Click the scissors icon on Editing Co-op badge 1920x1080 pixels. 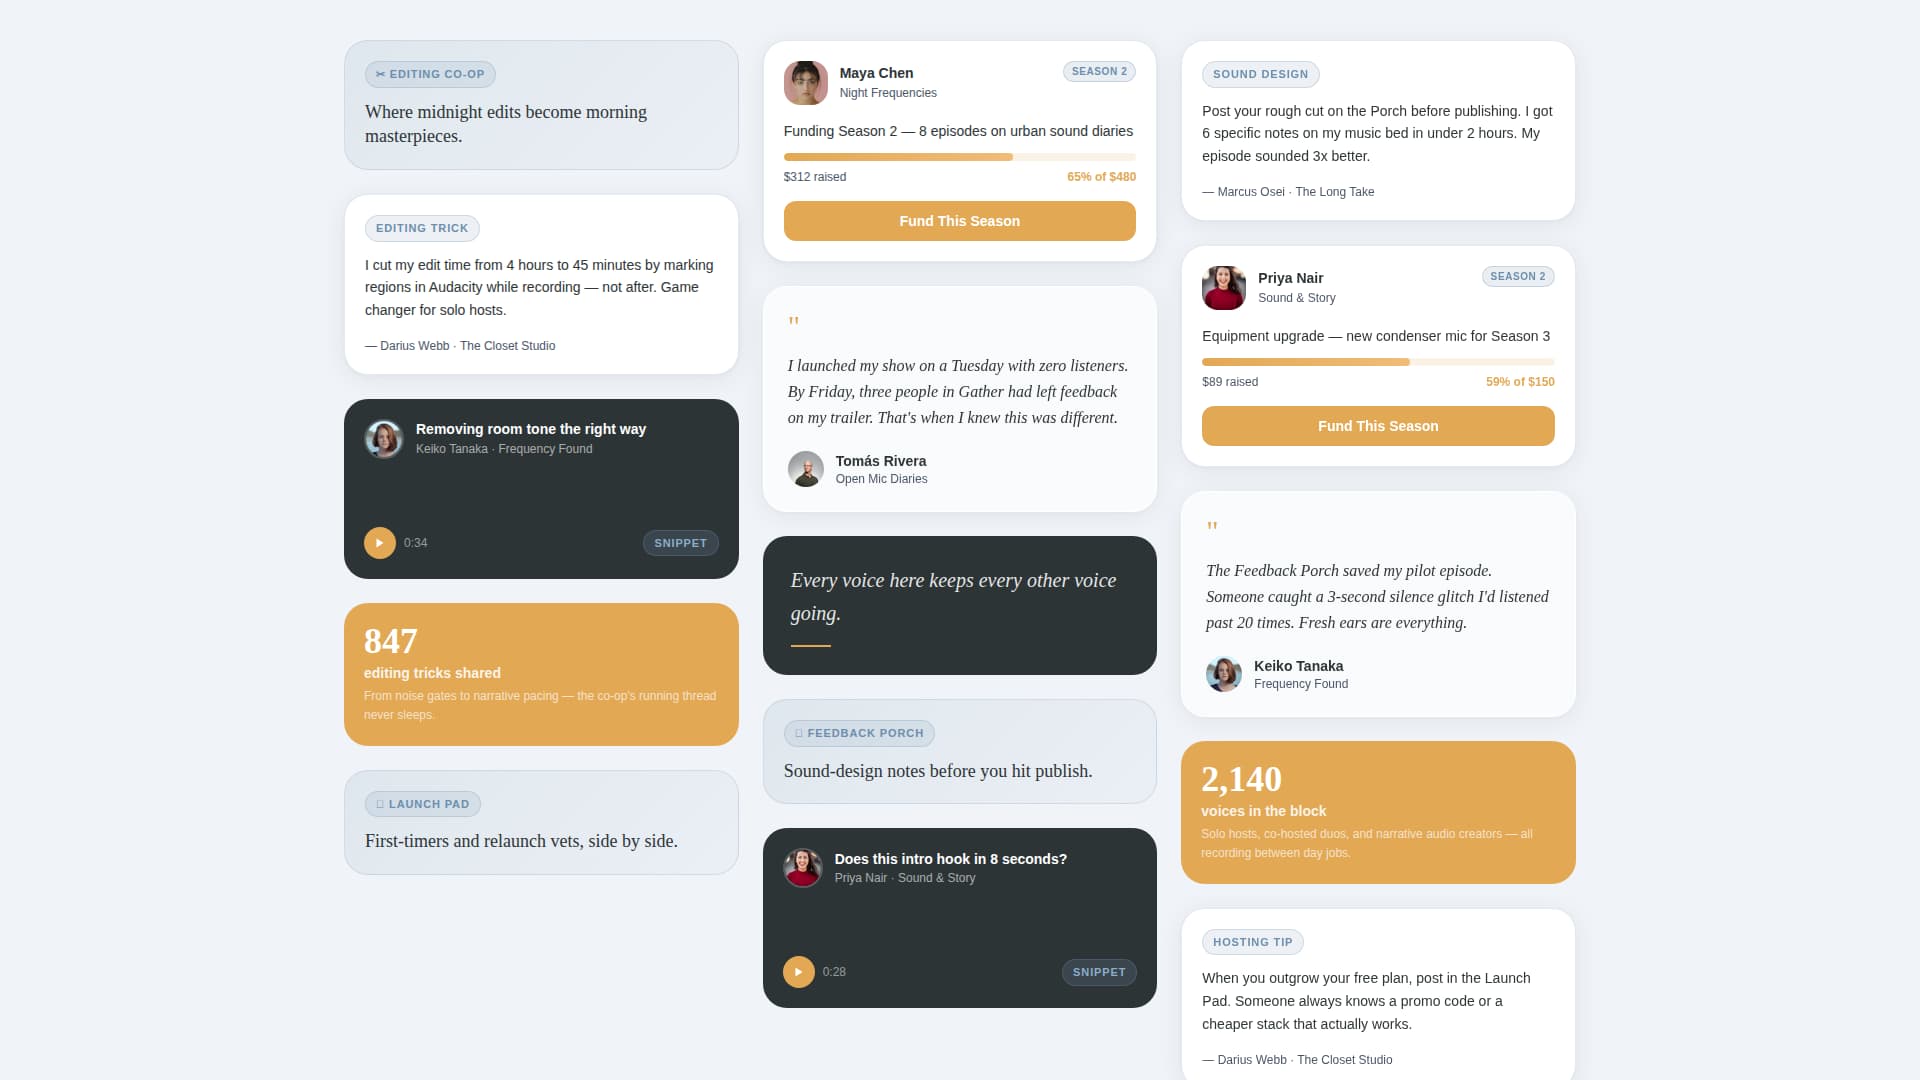381,73
